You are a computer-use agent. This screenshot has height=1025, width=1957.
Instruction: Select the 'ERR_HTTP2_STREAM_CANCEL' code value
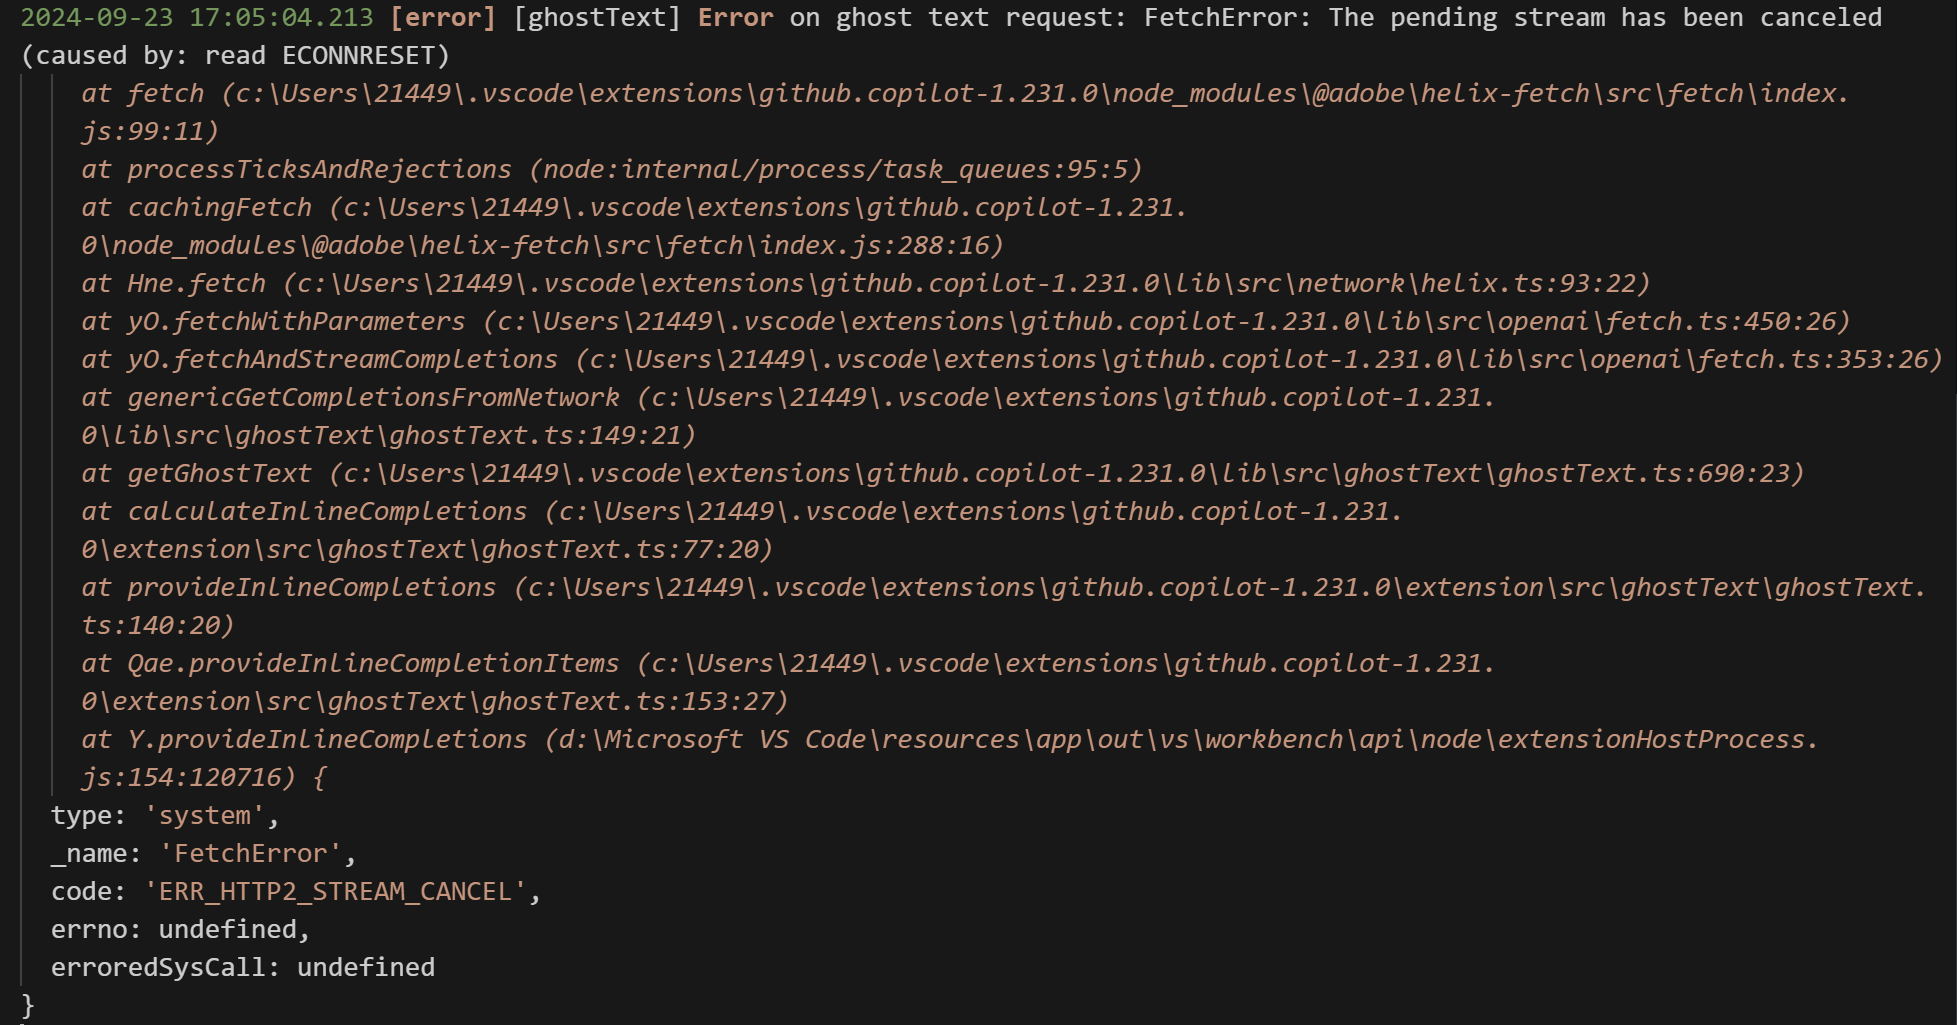pyautogui.click(x=335, y=892)
